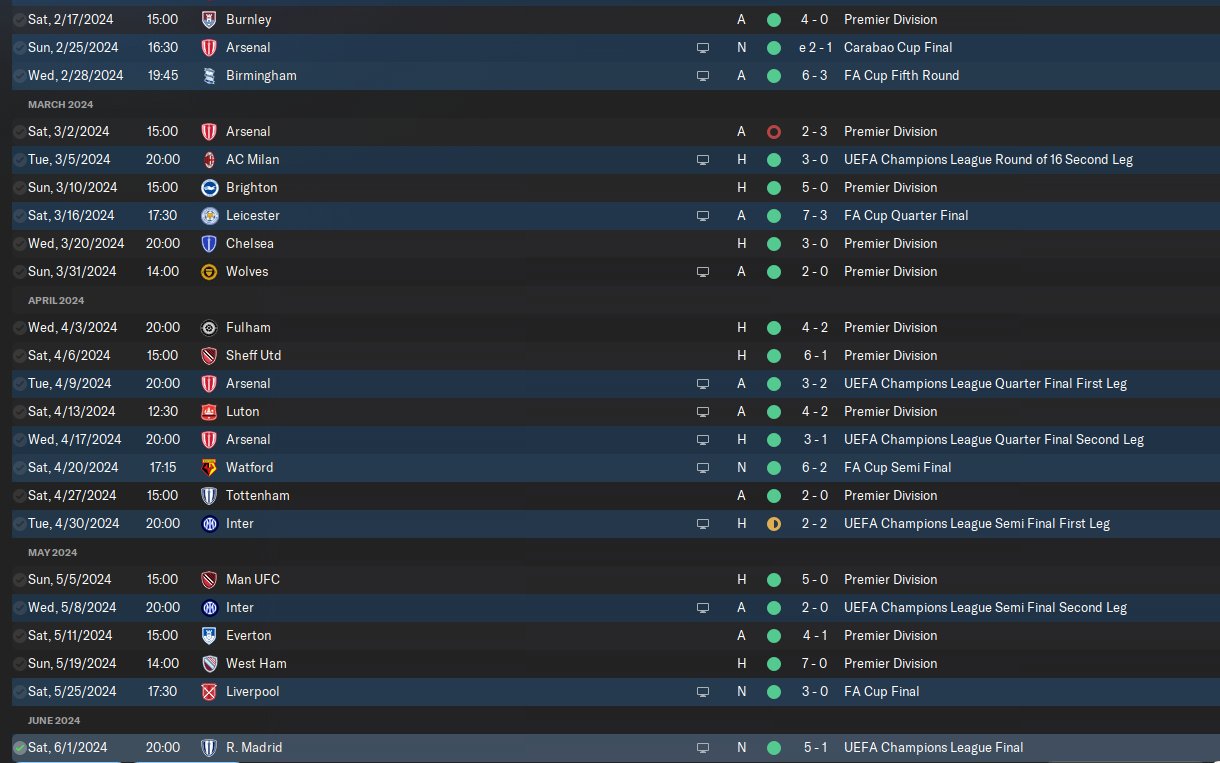
Task: Click the AC Milan club crest
Action: (x=209, y=159)
